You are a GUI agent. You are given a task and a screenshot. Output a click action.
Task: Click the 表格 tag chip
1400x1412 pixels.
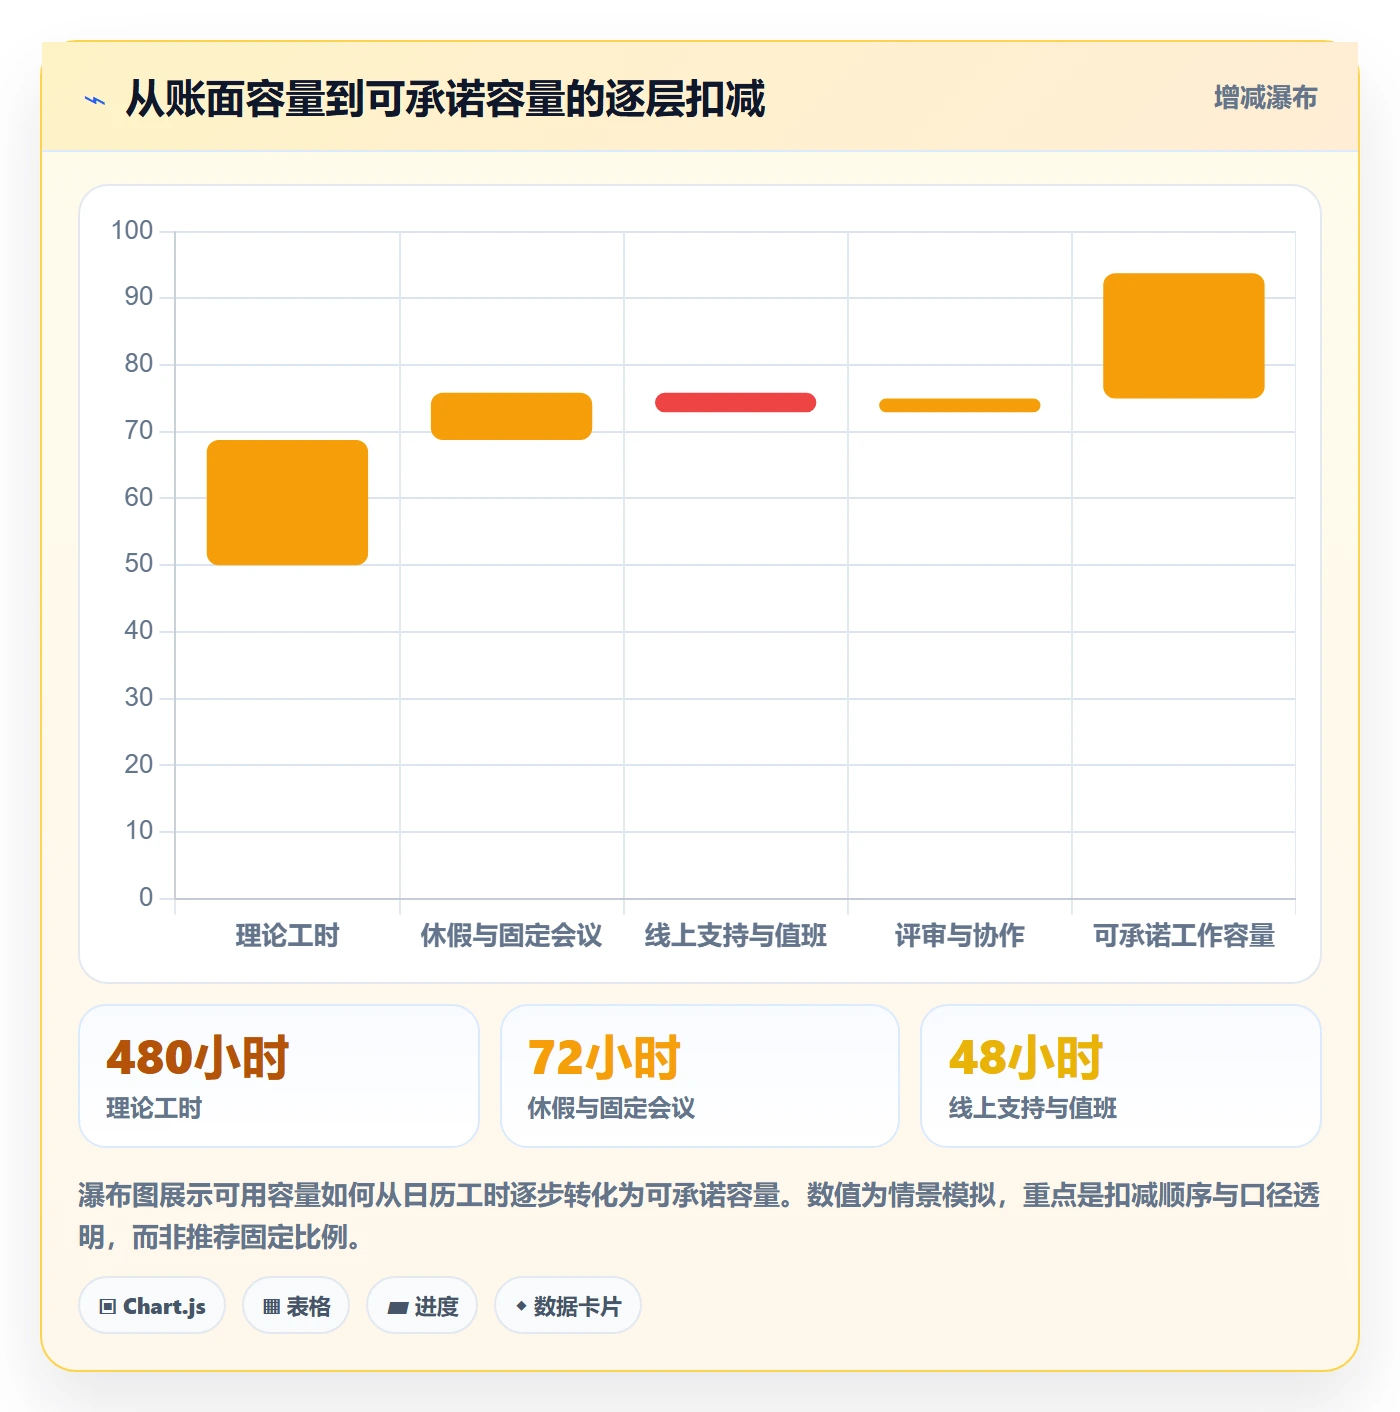point(296,1305)
